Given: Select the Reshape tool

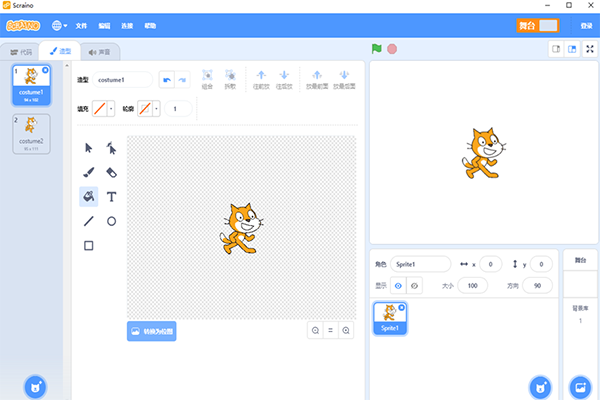Looking at the screenshot, I should pos(111,148).
